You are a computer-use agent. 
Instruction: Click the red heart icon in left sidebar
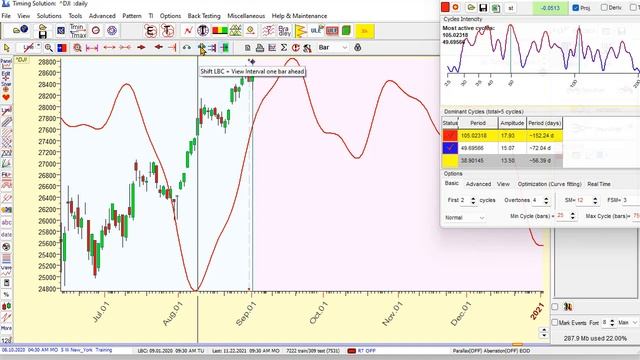click(x=6, y=97)
